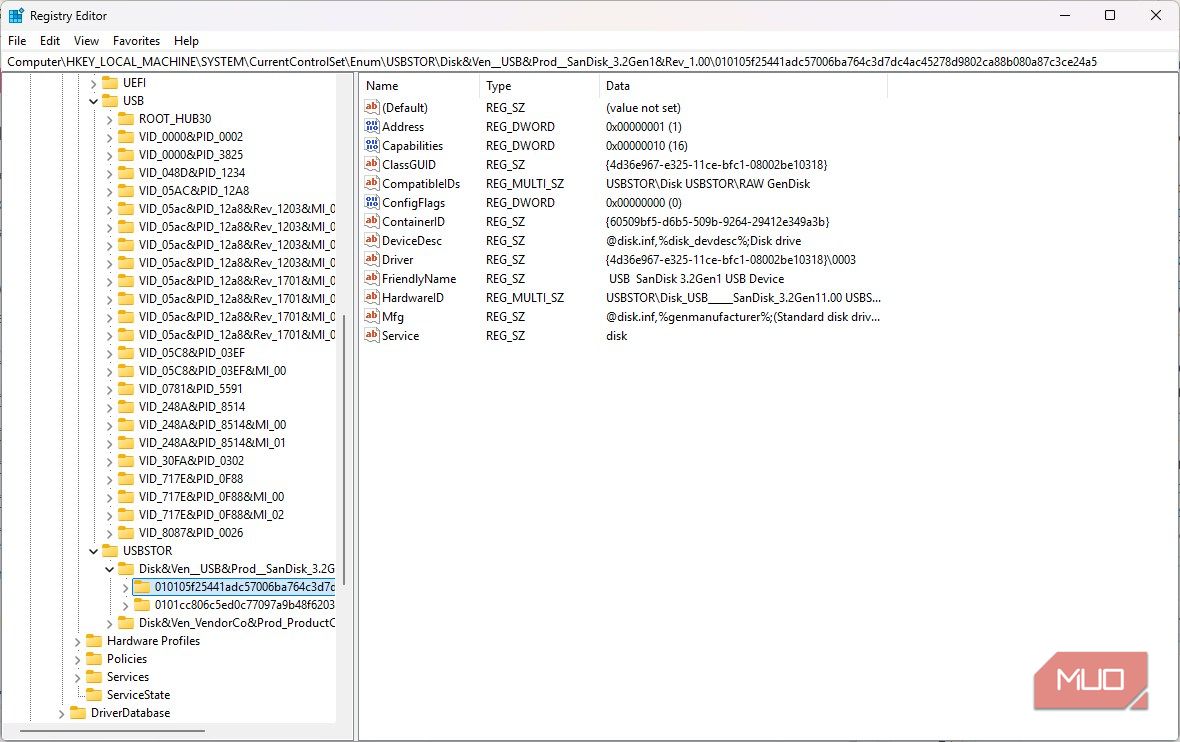Click the string icon beside CompatibleIDs
The width and height of the screenshot is (1180, 742).
pyautogui.click(x=371, y=184)
